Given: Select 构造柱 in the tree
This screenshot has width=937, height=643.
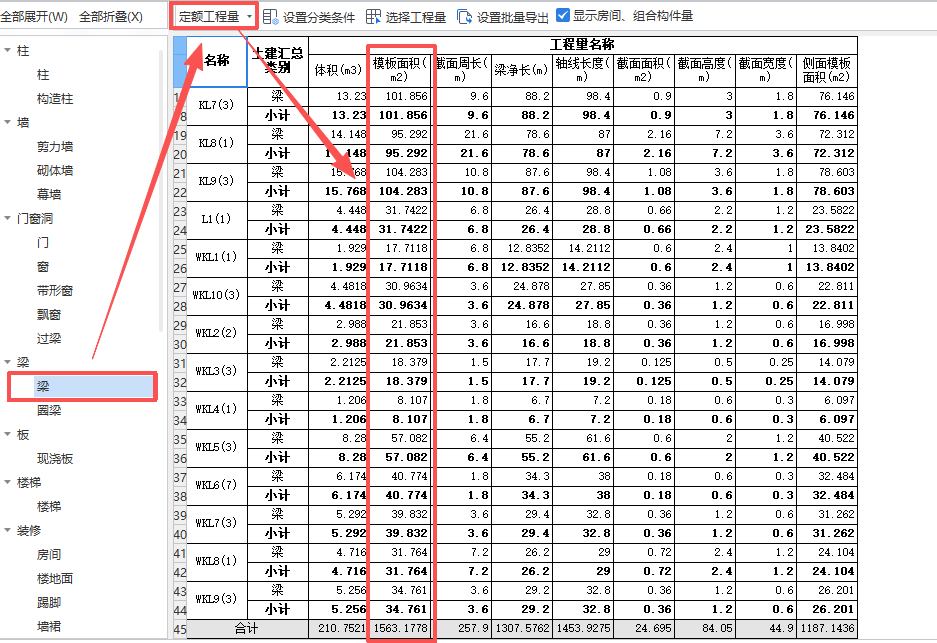Looking at the screenshot, I should pos(55,99).
